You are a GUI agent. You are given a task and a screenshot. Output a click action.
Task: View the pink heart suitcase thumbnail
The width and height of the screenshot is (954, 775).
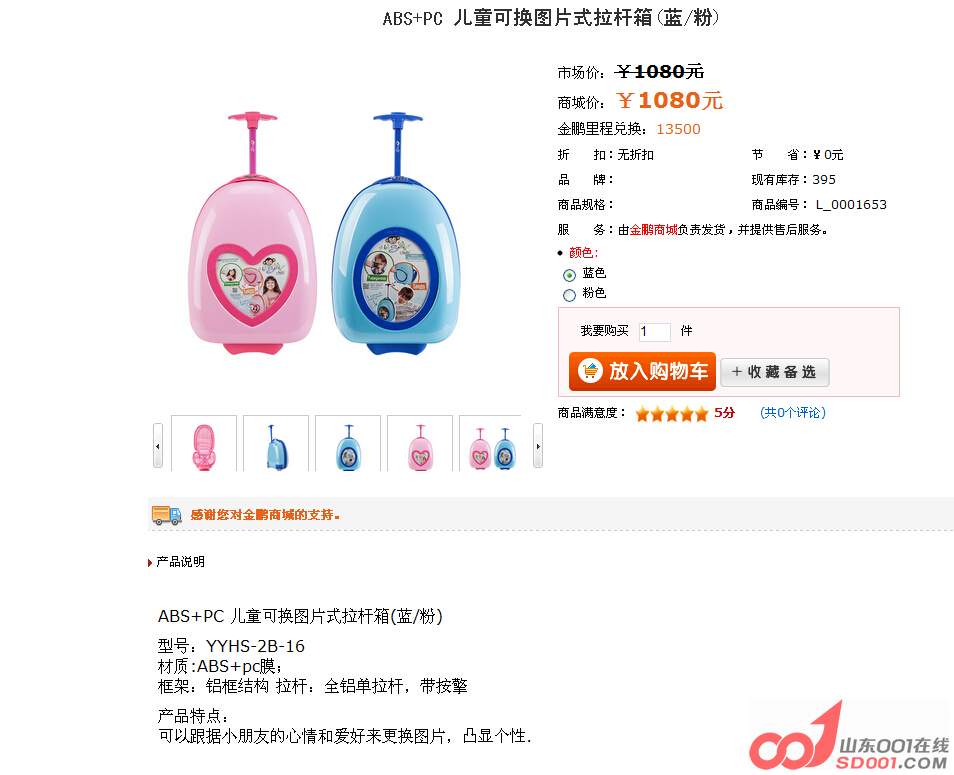tap(420, 444)
